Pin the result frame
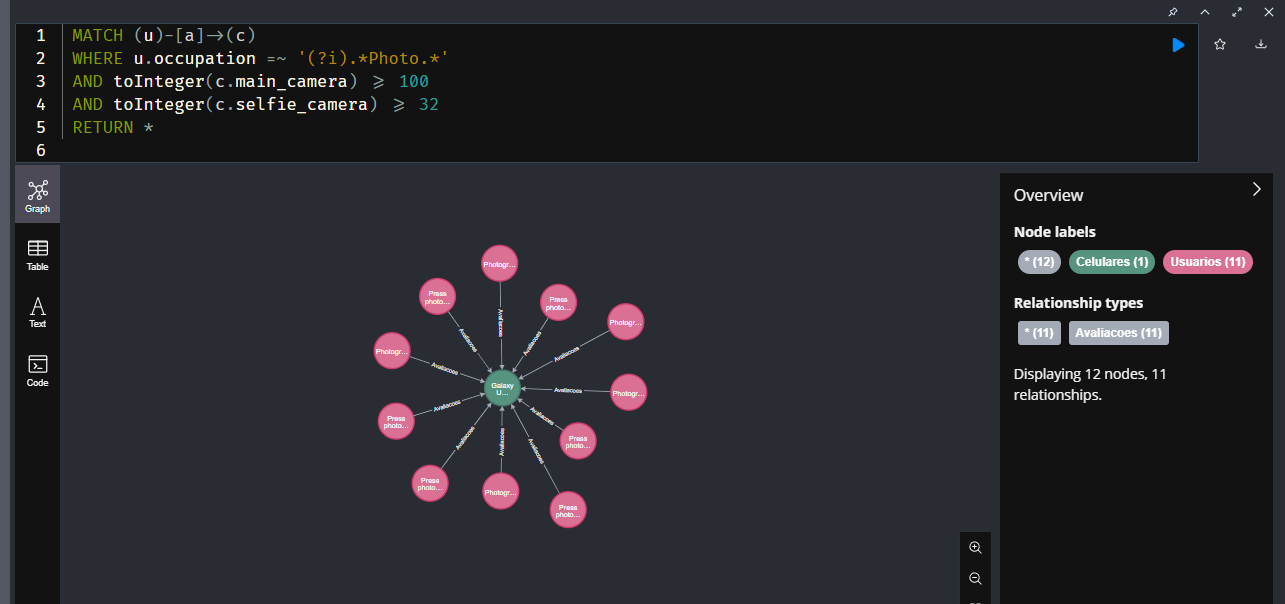The image size is (1285, 604). pyautogui.click(x=1172, y=12)
